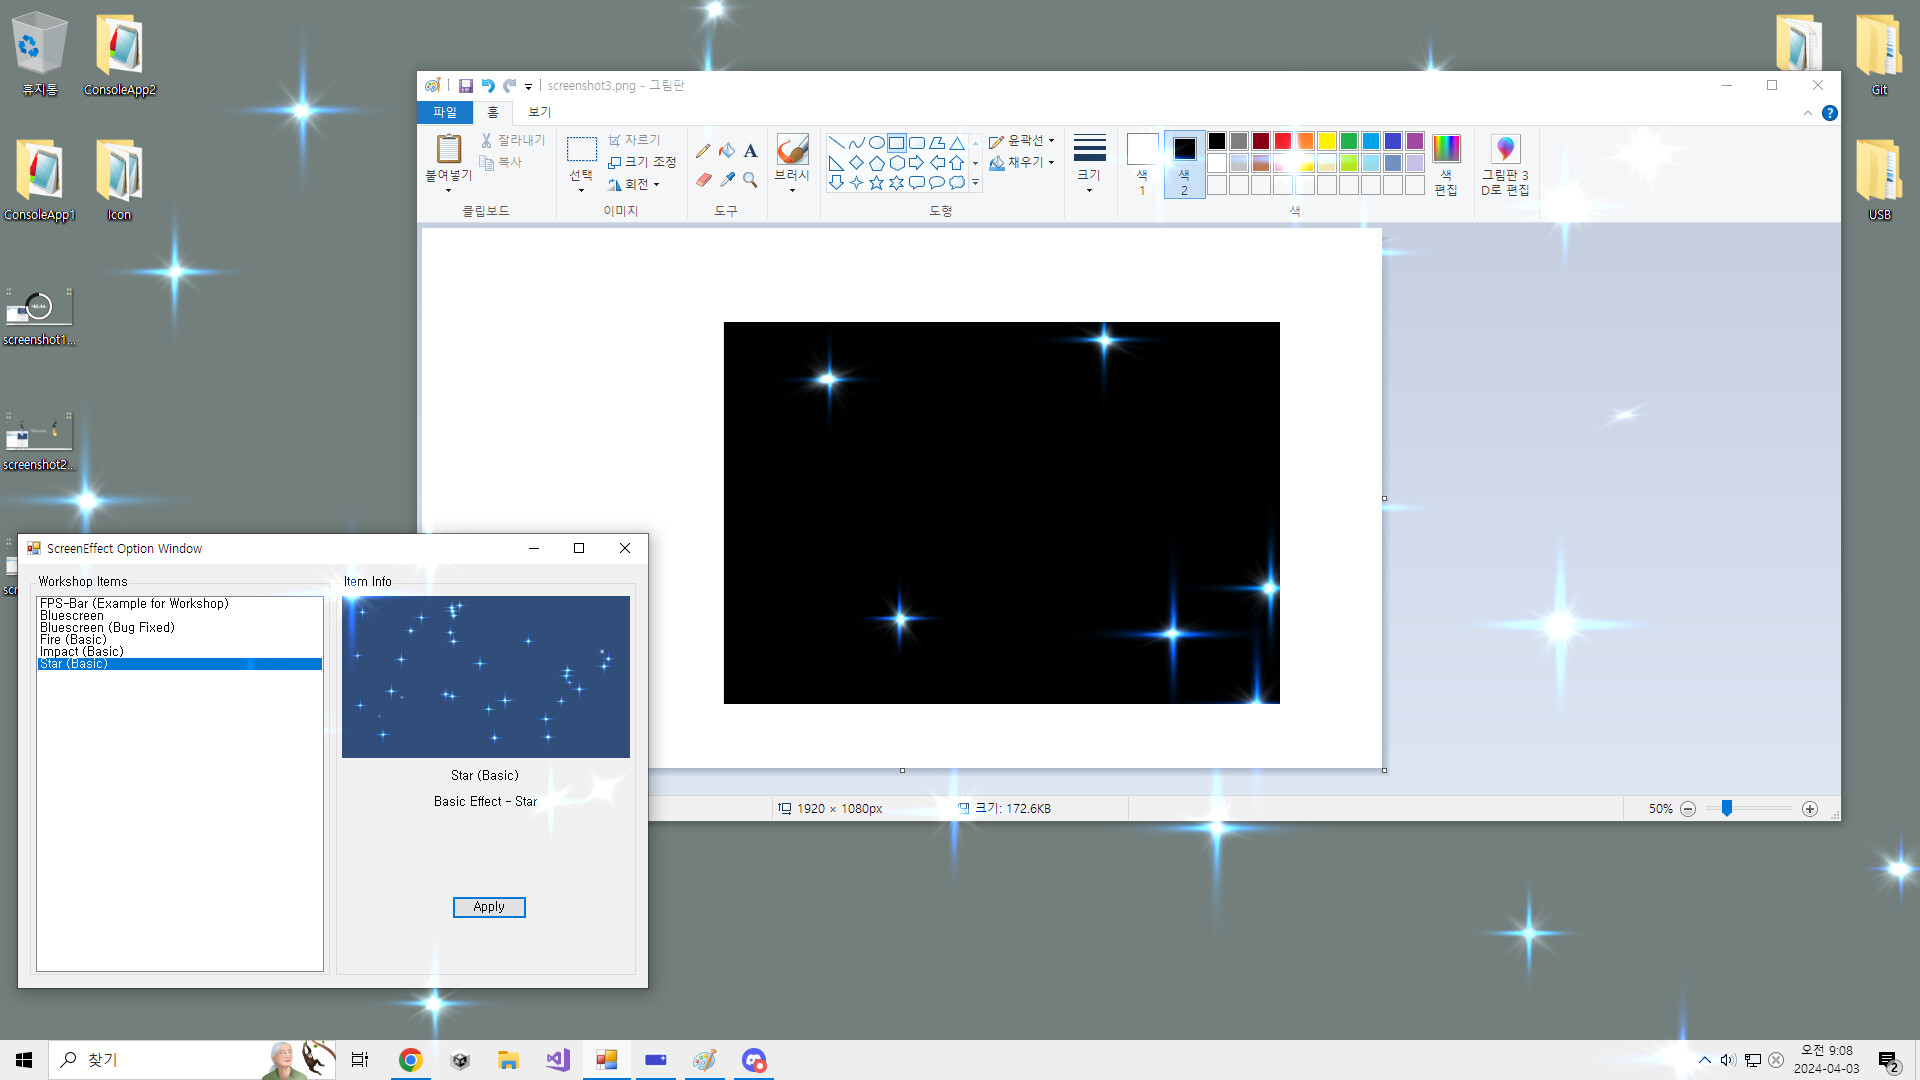The image size is (1920, 1080).
Task: Click Apply in the ScreenEffect Option Window
Action: [488, 907]
